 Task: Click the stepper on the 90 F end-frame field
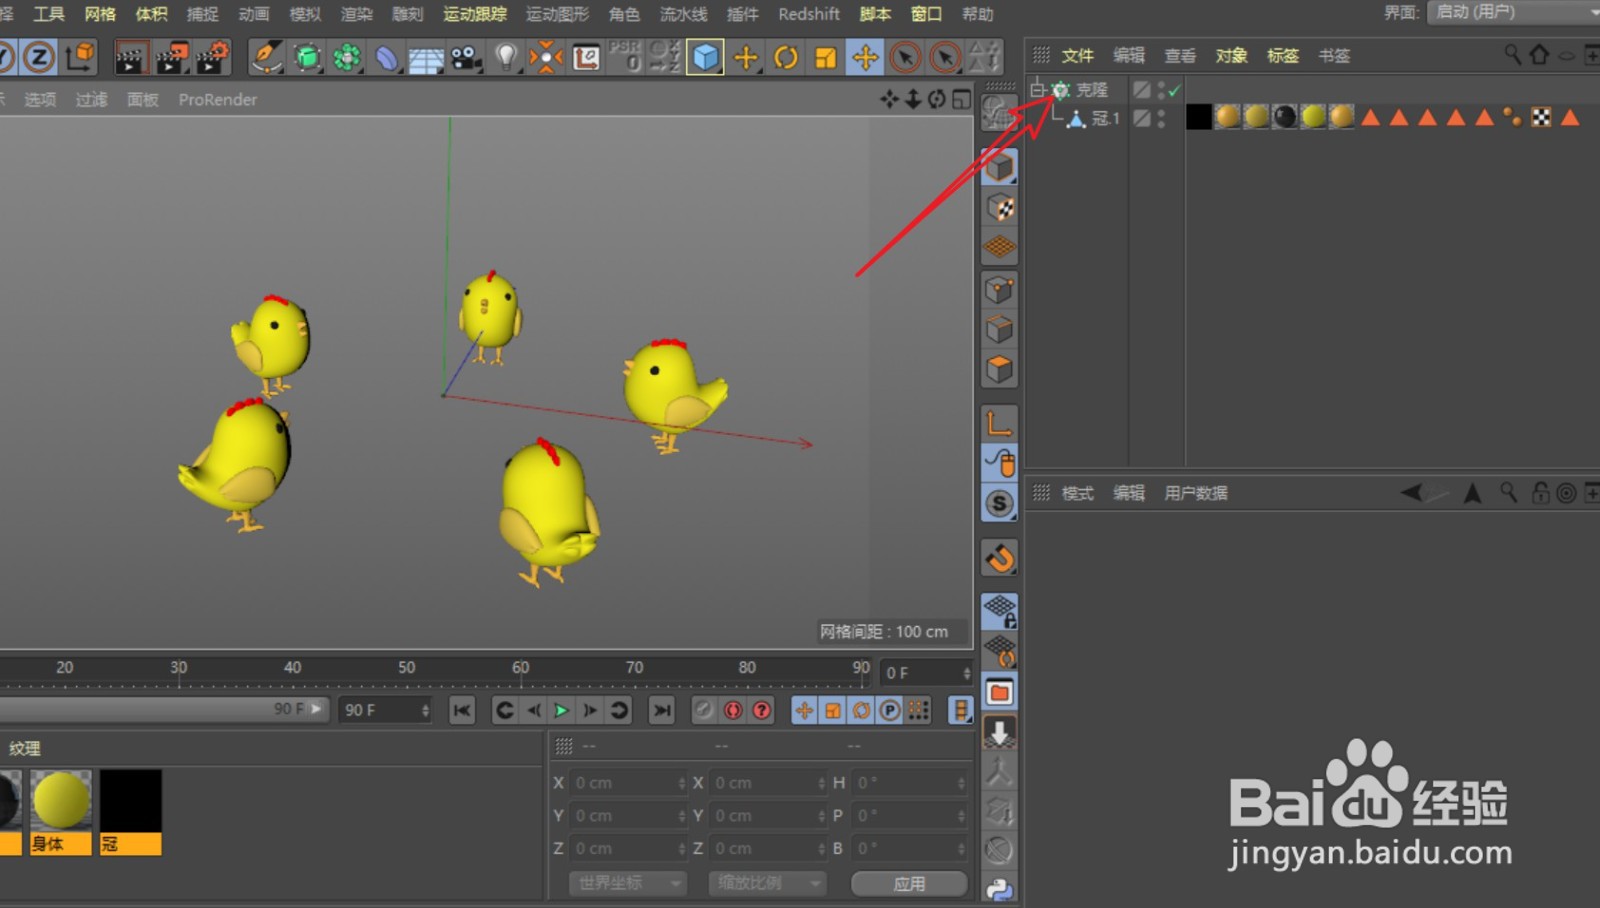coord(425,710)
